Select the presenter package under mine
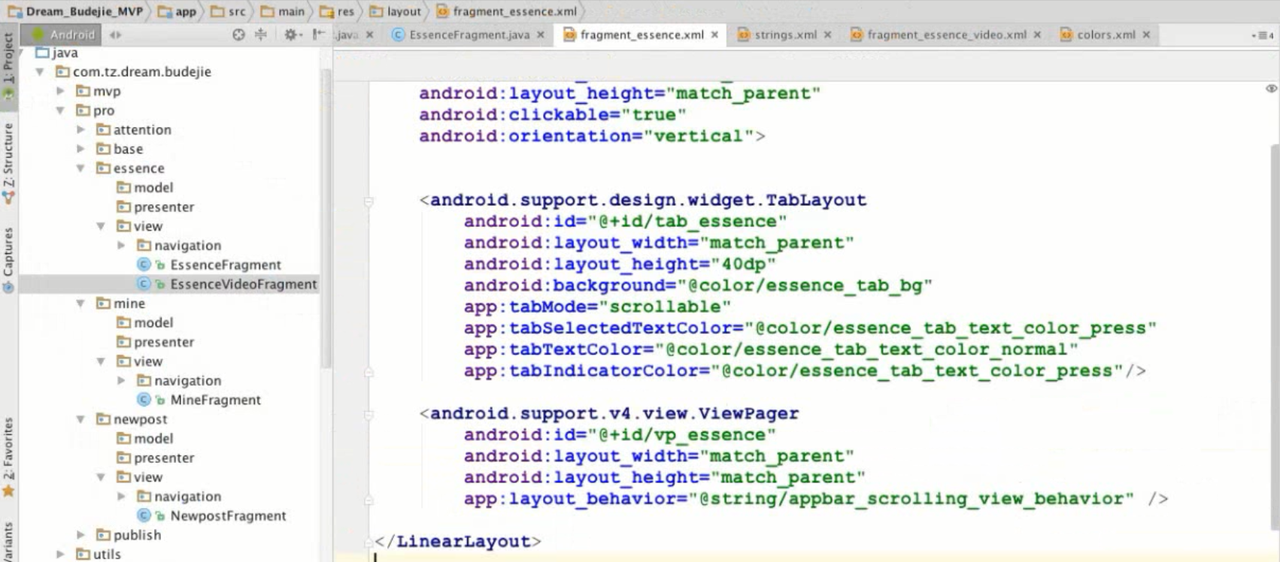This screenshot has width=1280, height=562. pos(164,342)
